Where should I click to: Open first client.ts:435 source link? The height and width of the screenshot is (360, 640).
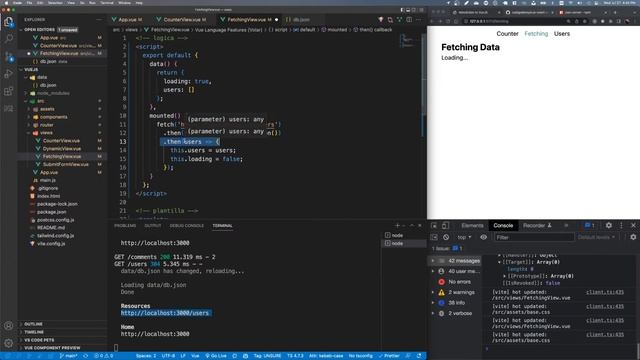(605, 292)
